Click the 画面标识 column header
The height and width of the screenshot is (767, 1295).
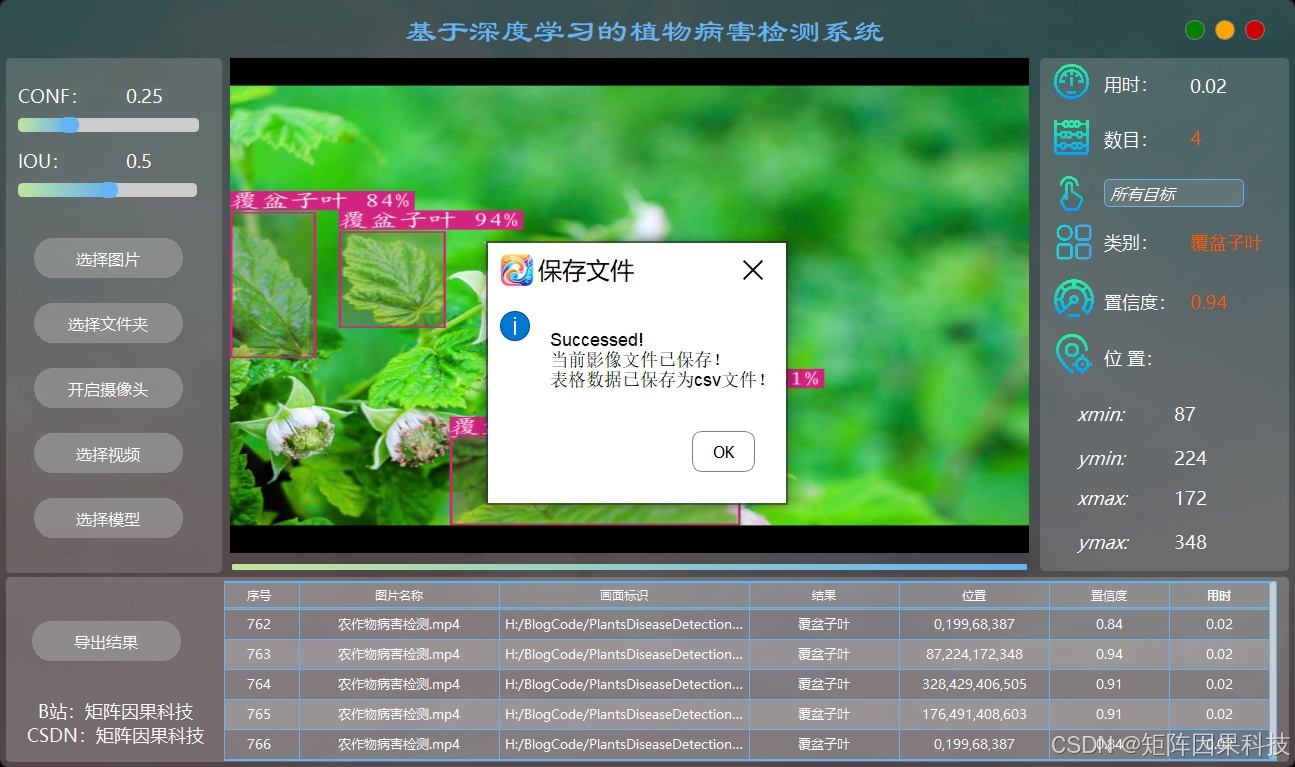(x=624, y=595)
